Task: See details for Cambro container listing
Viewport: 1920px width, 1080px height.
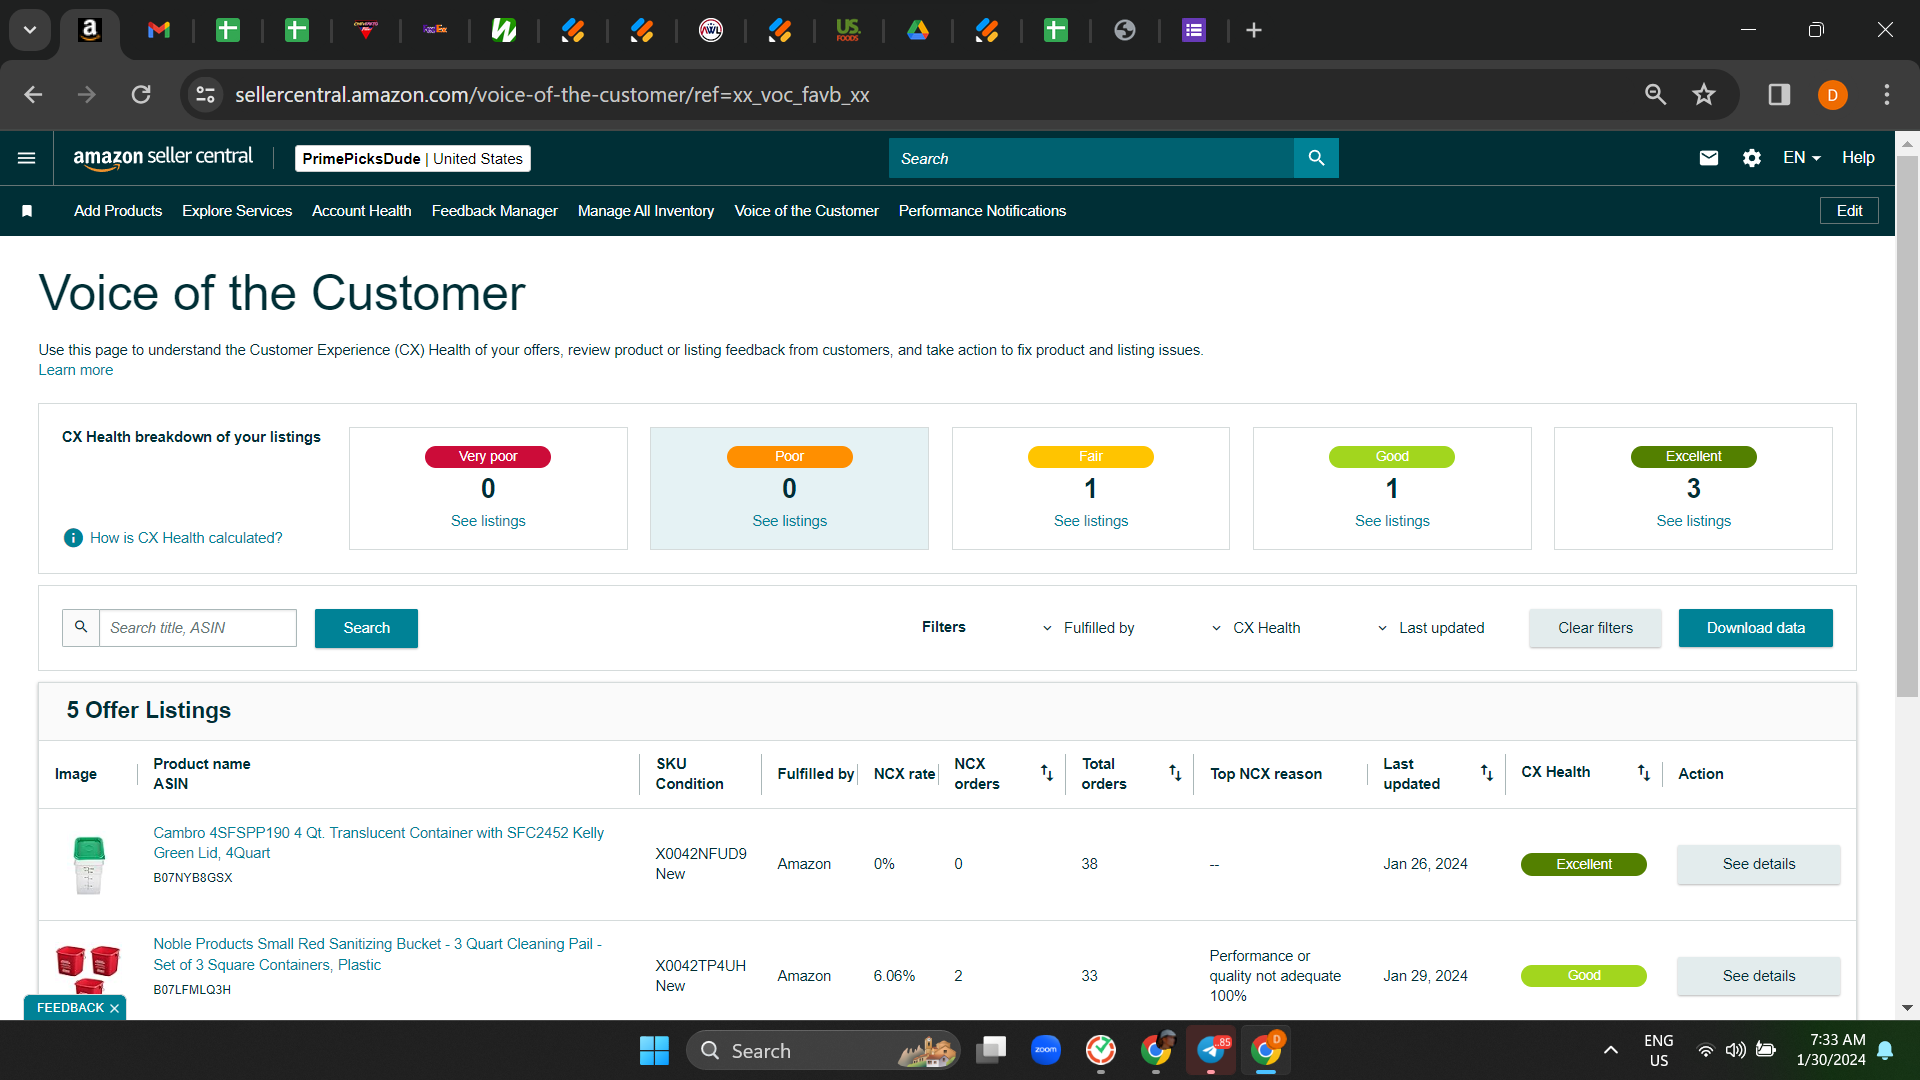Action: coord(1759,864)
